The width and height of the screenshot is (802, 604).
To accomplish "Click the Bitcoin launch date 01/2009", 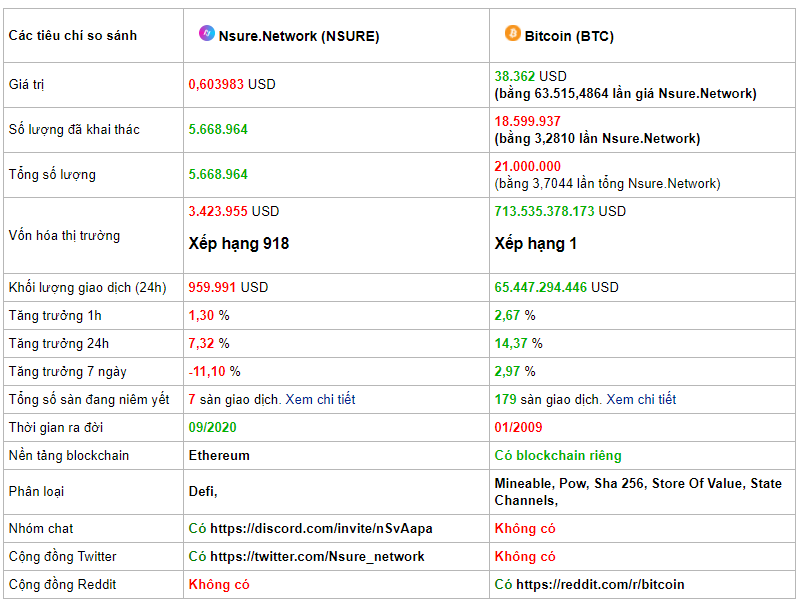I will [x=518, y=428].
